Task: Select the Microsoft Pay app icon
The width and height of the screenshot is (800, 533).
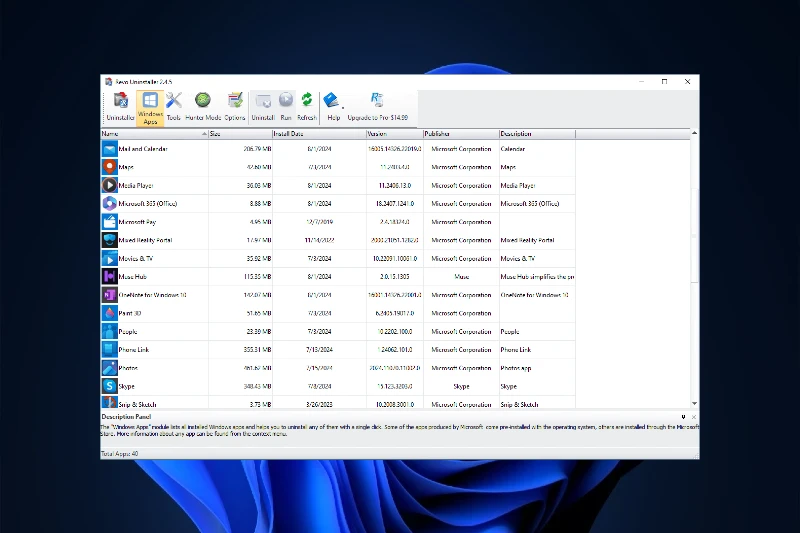Action: pyautogui.click(x=109, y=222)
